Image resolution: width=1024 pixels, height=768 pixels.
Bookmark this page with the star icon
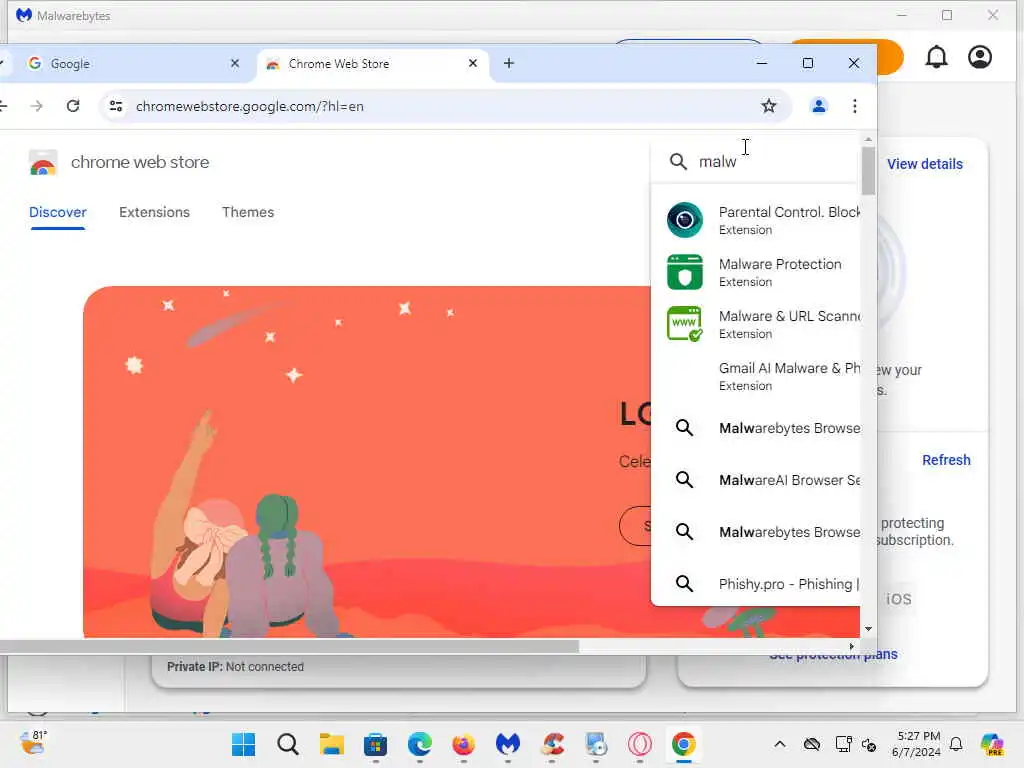point(769,106)
